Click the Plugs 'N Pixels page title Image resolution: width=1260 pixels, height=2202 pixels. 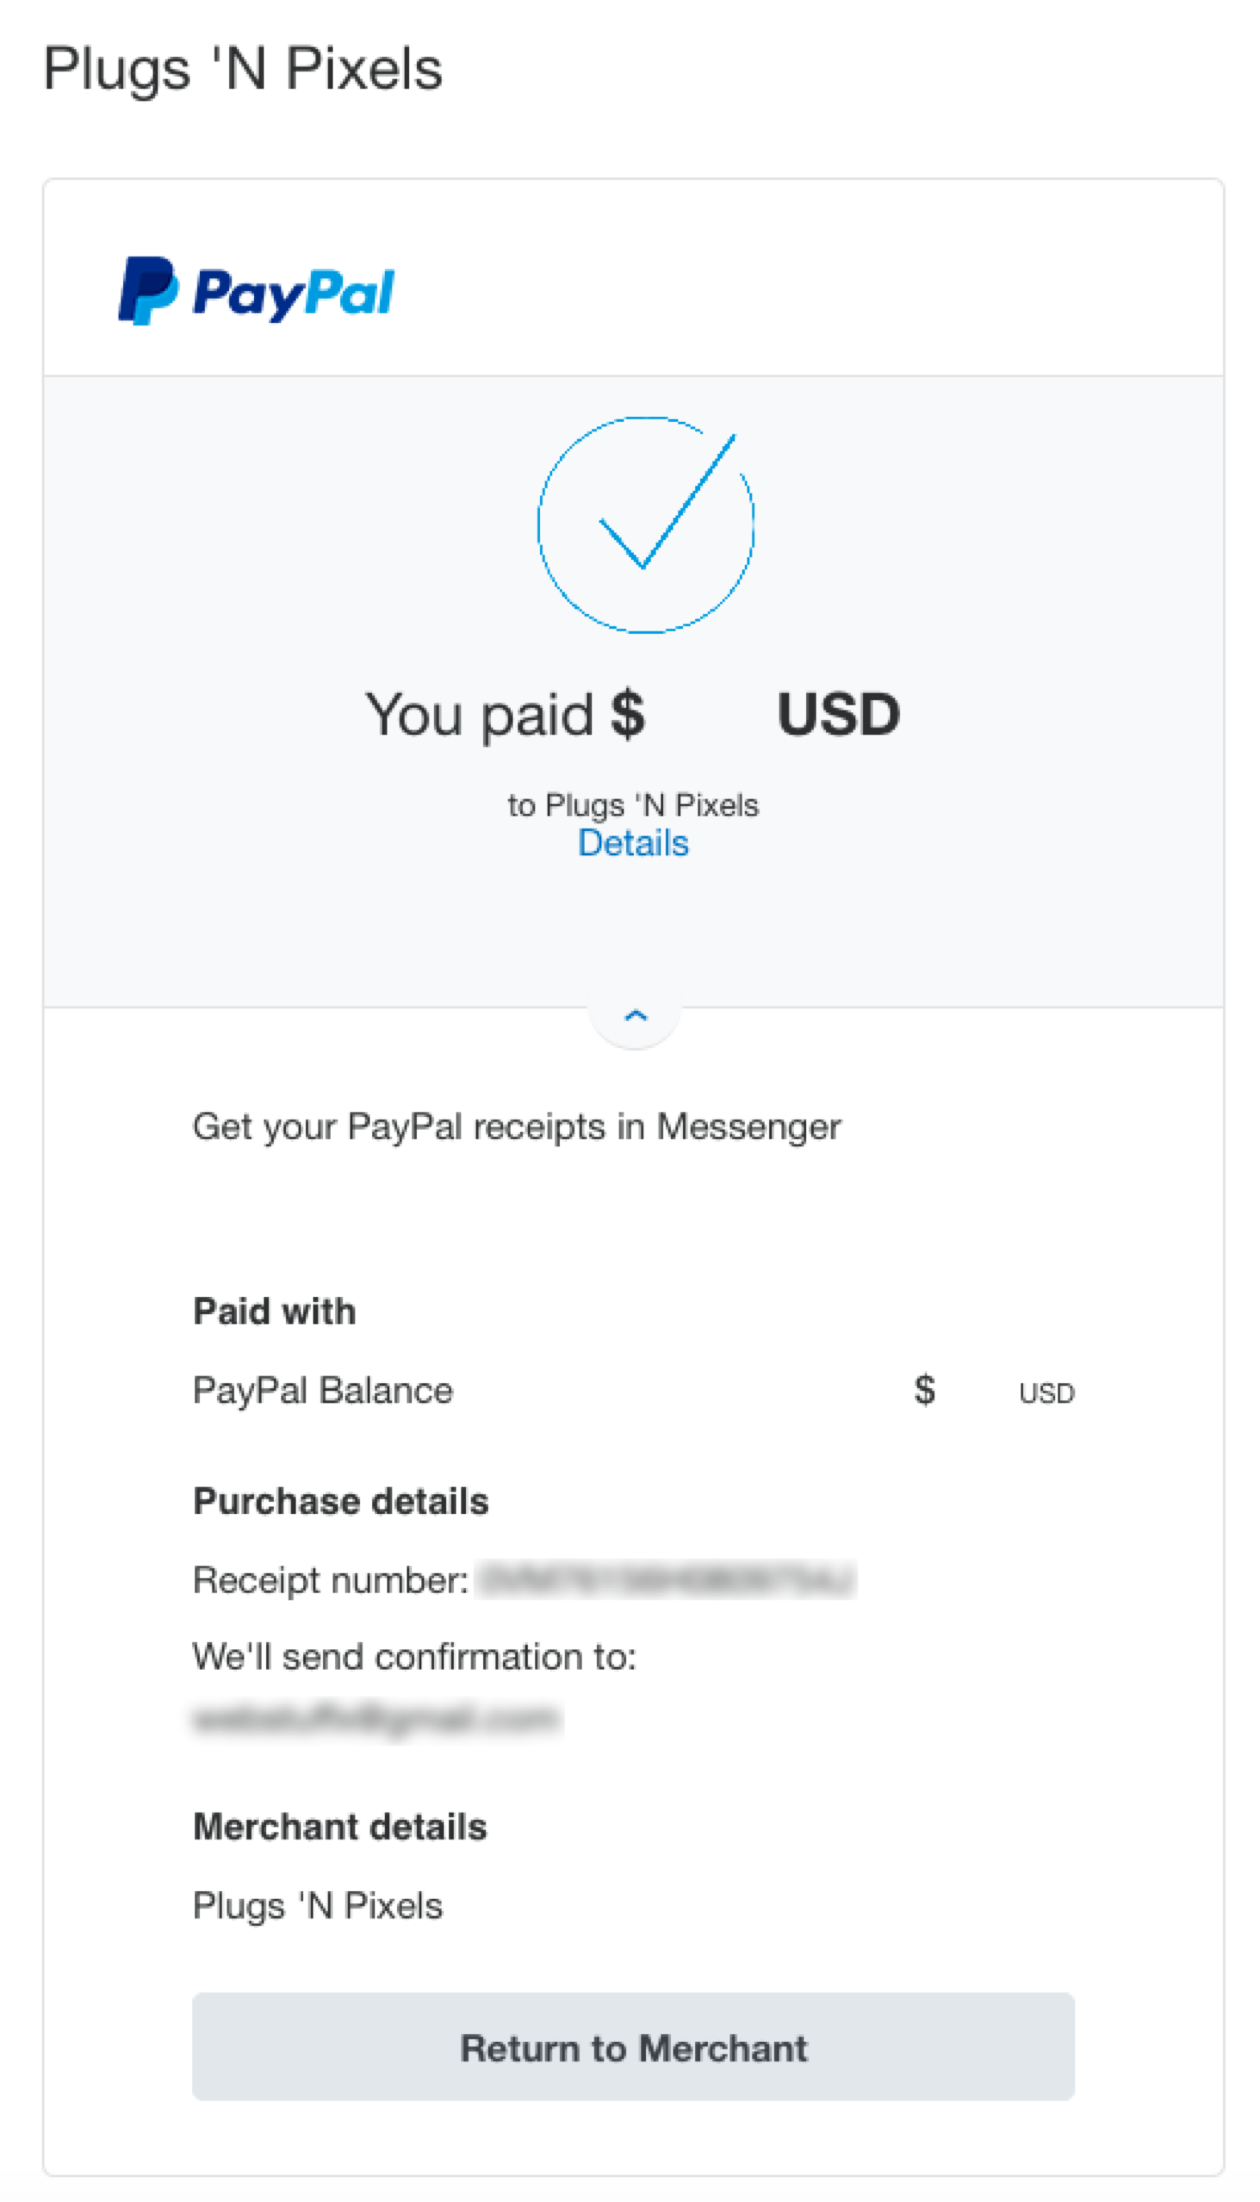coord(243,69)
